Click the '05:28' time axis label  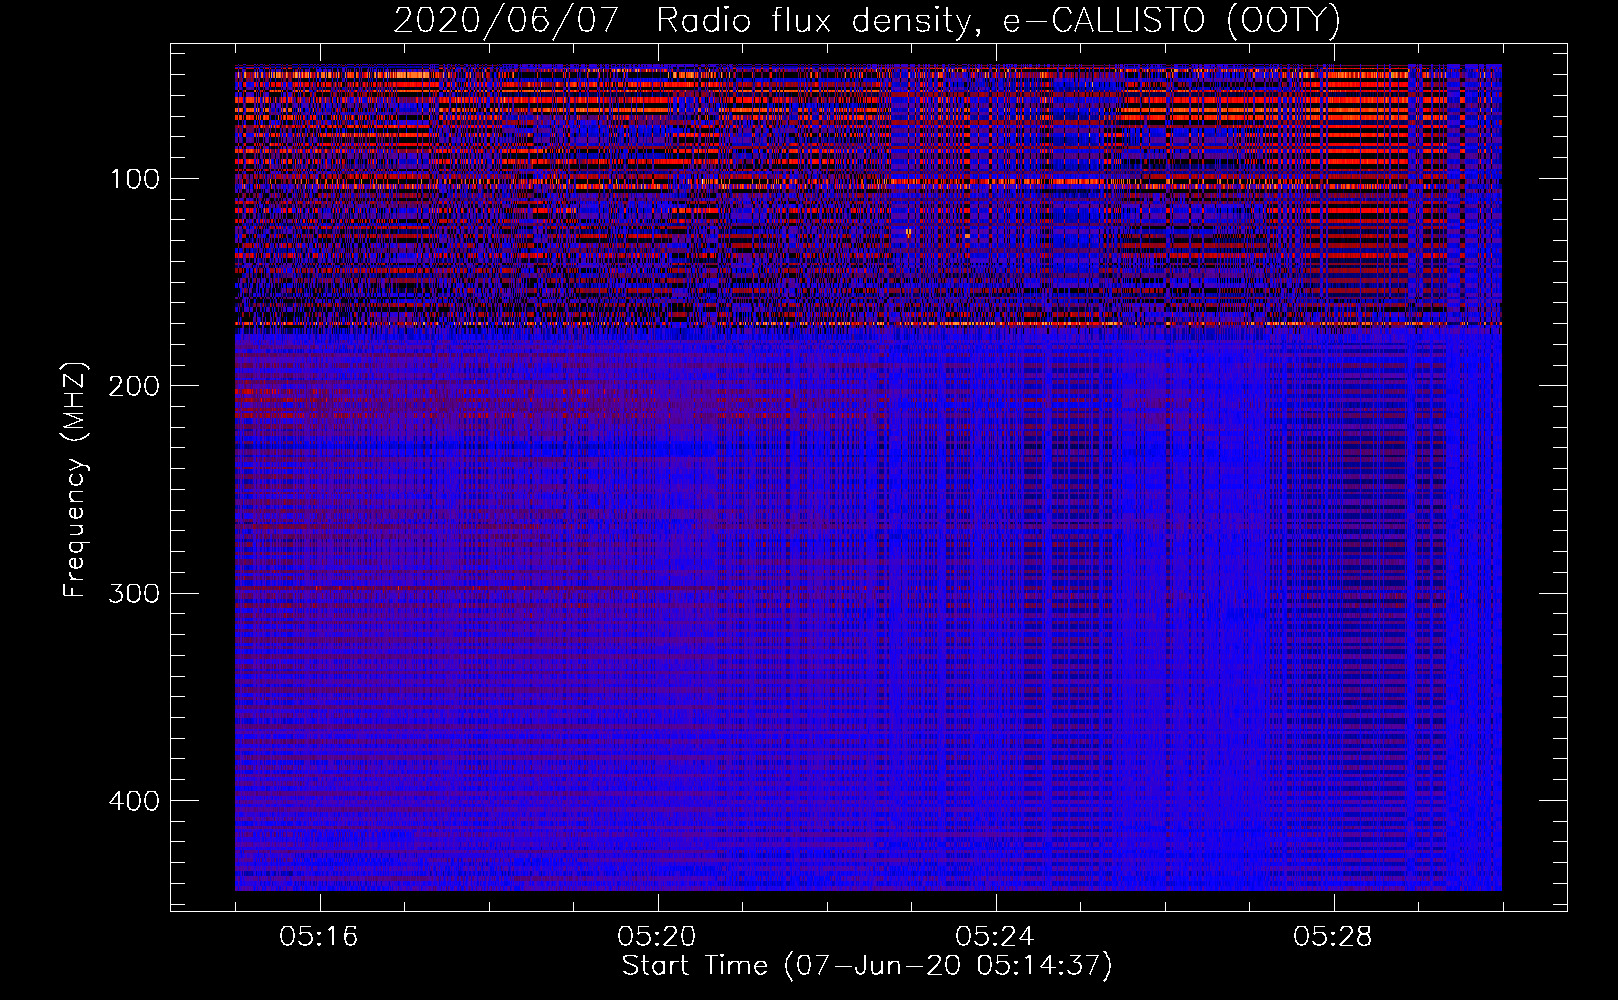[x=1333, y=937]
